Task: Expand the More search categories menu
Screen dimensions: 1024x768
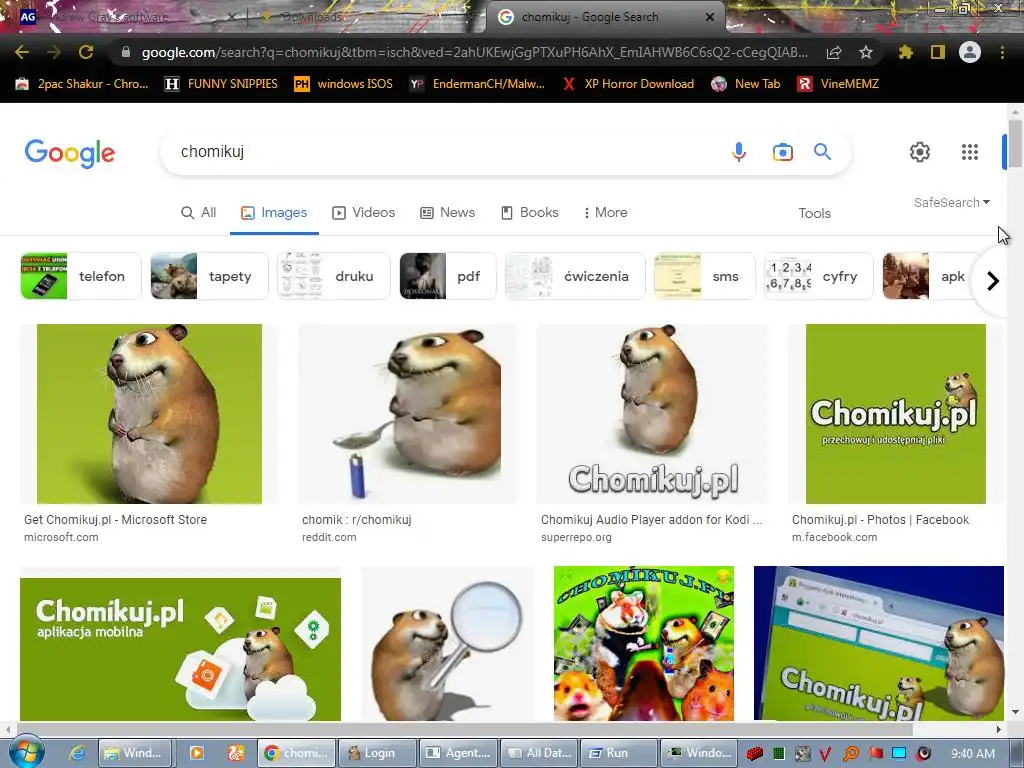Action: click(x=605, y=213)
